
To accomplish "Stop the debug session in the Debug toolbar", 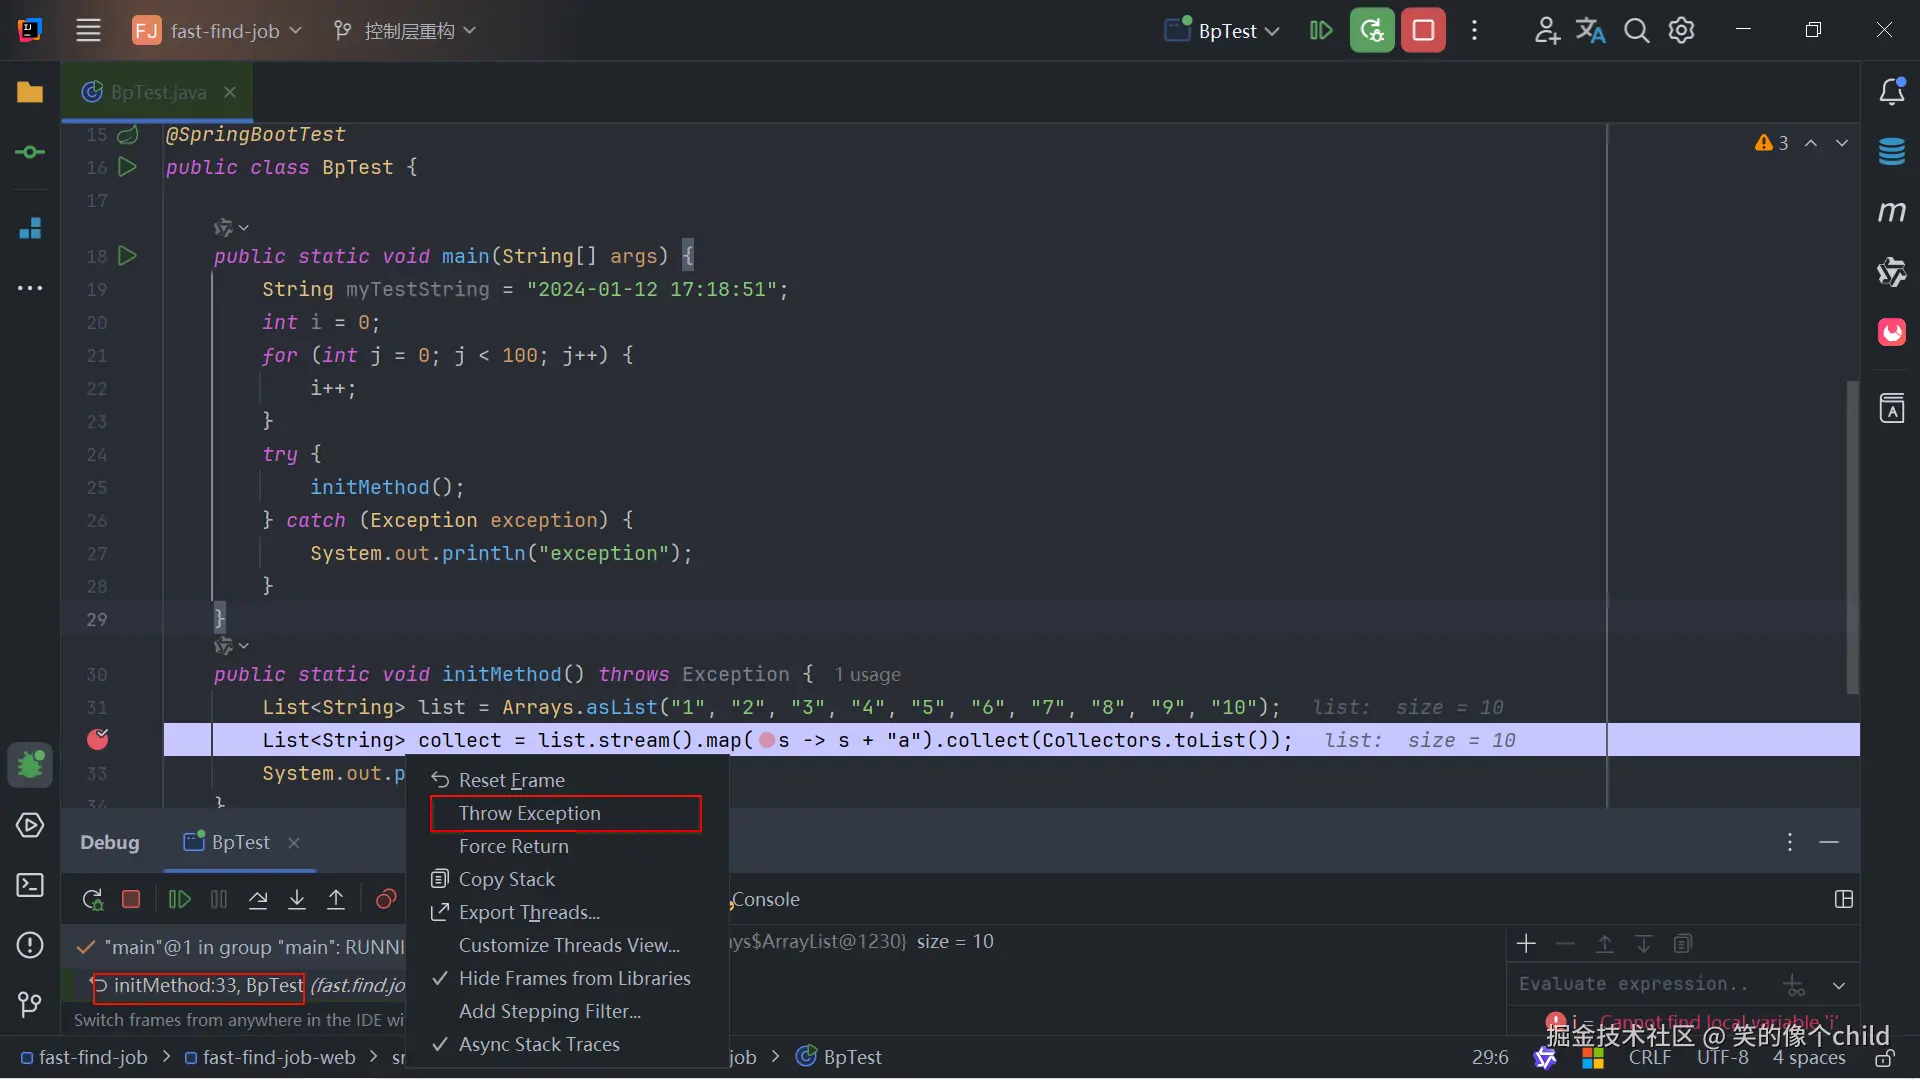I will 131,900.
